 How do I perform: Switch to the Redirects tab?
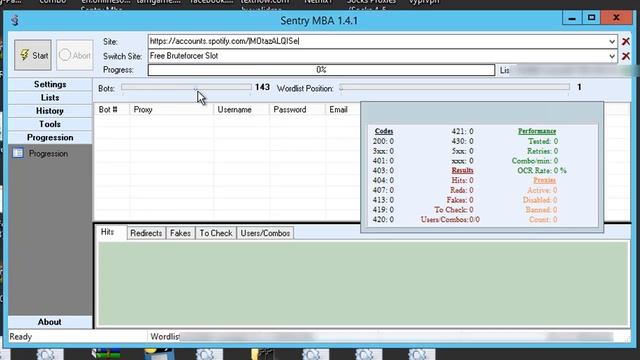[x=146, y=233]
